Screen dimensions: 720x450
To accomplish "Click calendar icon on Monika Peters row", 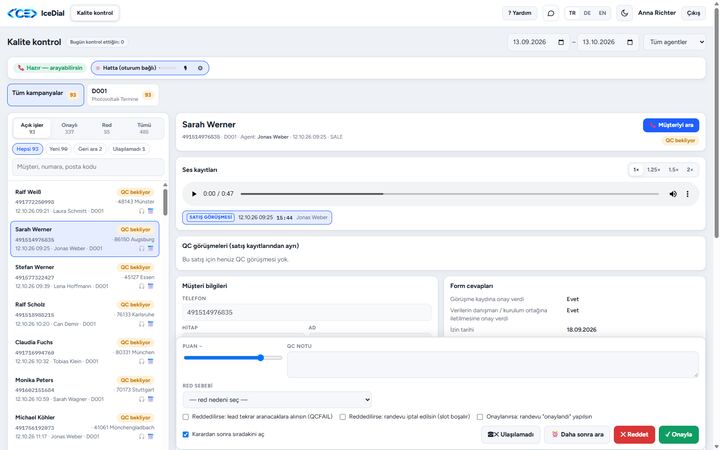I will tap(151, 399).
